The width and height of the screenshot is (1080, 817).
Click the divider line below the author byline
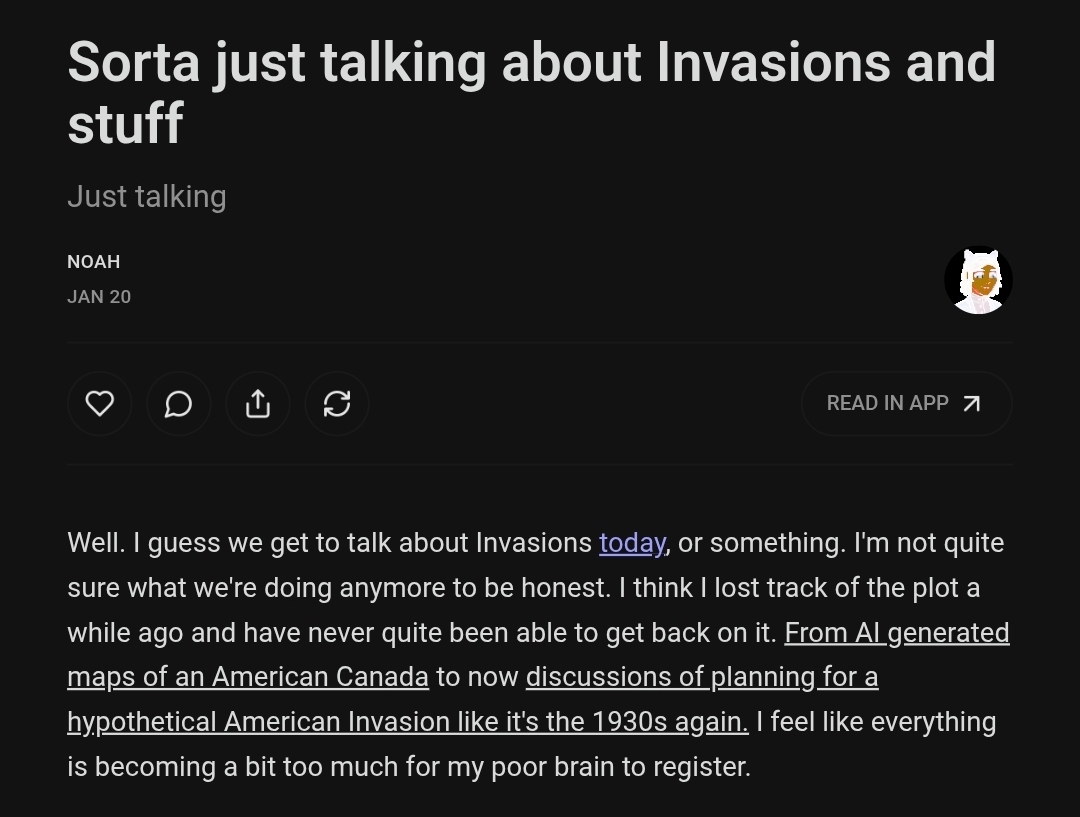coord(540,342)
